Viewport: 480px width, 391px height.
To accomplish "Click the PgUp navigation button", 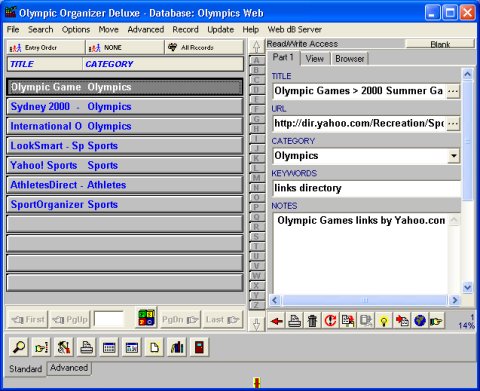I will (70, 320).
